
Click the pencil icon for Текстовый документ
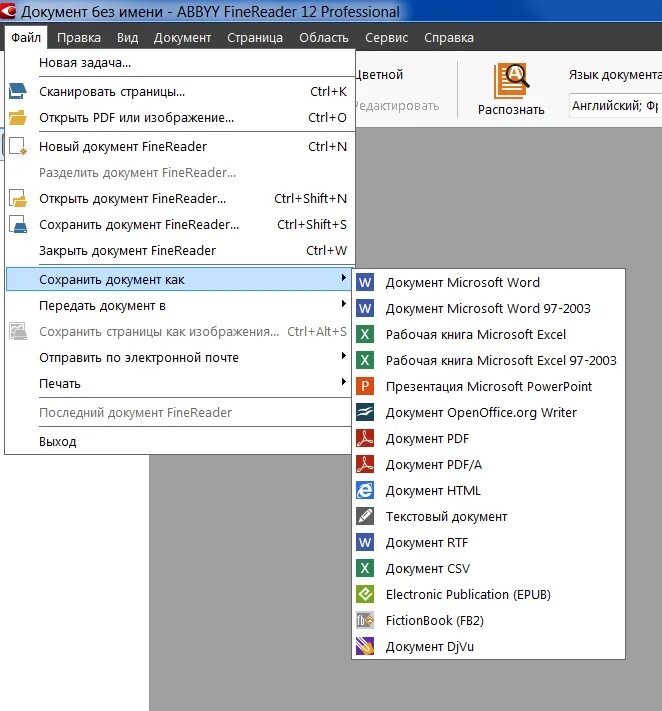pyautogui.click(x=365, y=516)
